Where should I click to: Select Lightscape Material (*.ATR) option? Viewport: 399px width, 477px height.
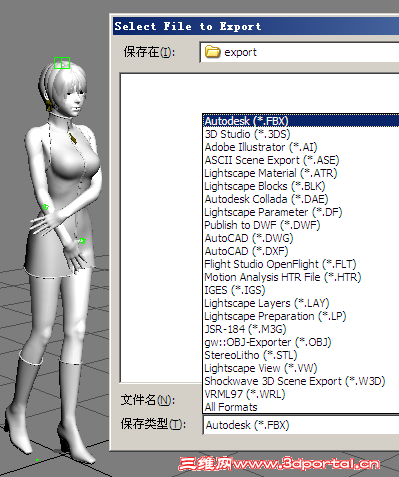(x=301, y=173)
